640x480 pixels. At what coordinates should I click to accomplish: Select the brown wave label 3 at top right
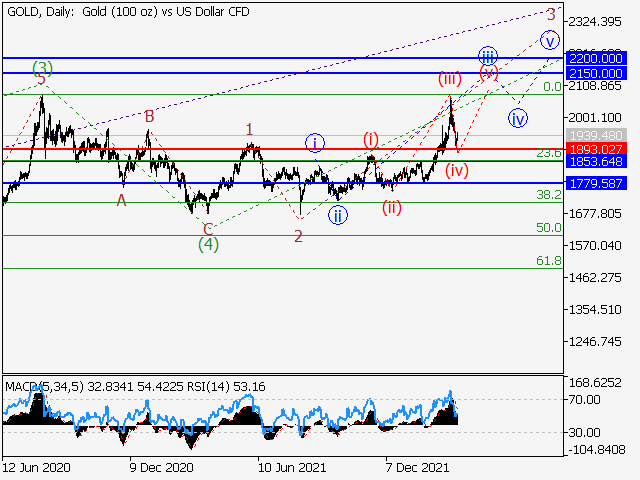(x=551, y=15)
